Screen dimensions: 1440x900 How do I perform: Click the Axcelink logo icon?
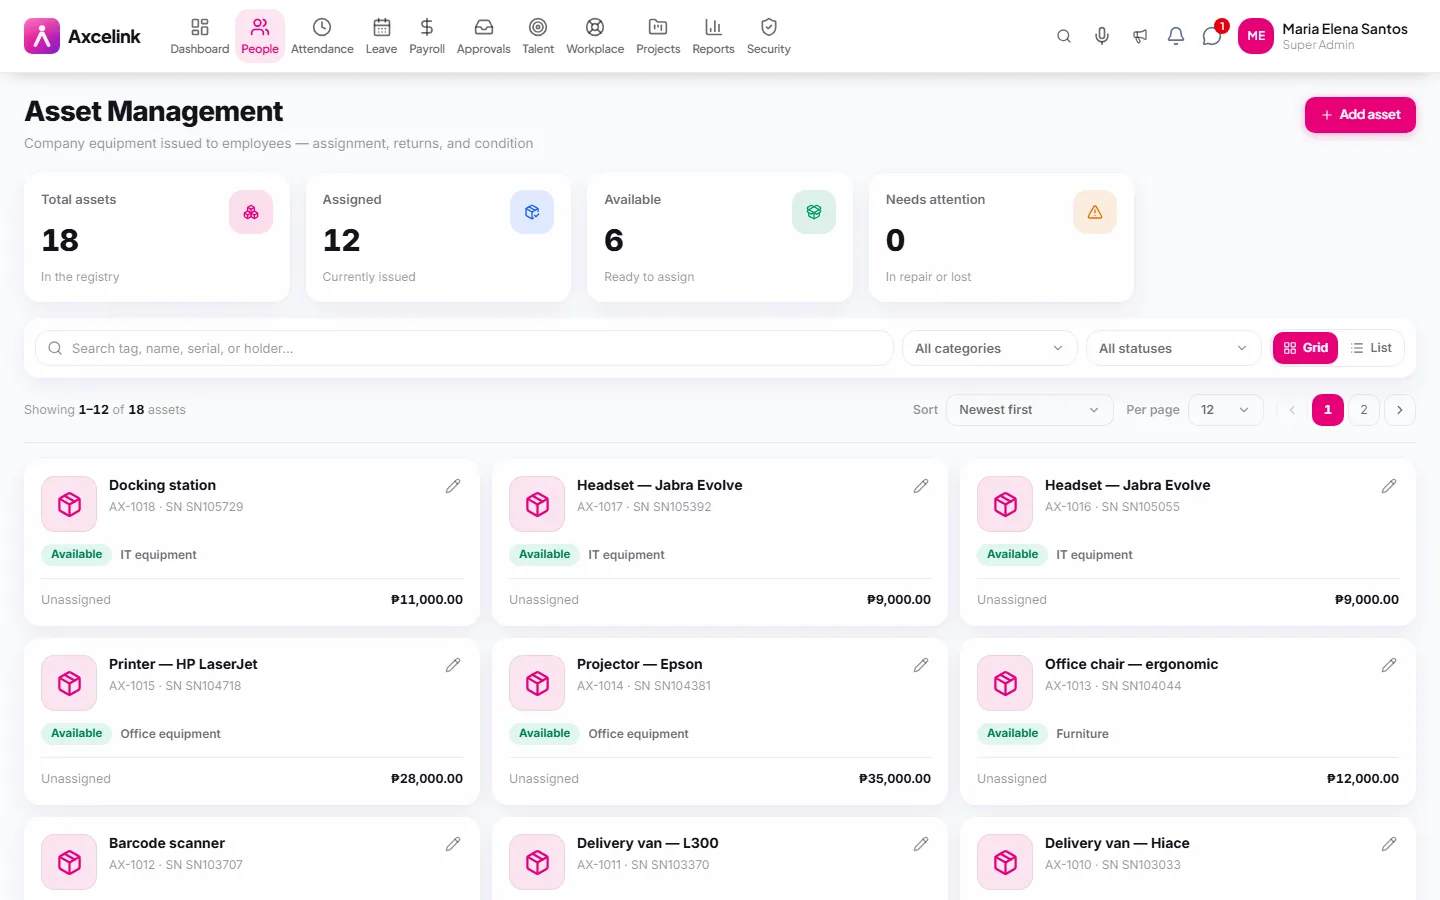42,36
